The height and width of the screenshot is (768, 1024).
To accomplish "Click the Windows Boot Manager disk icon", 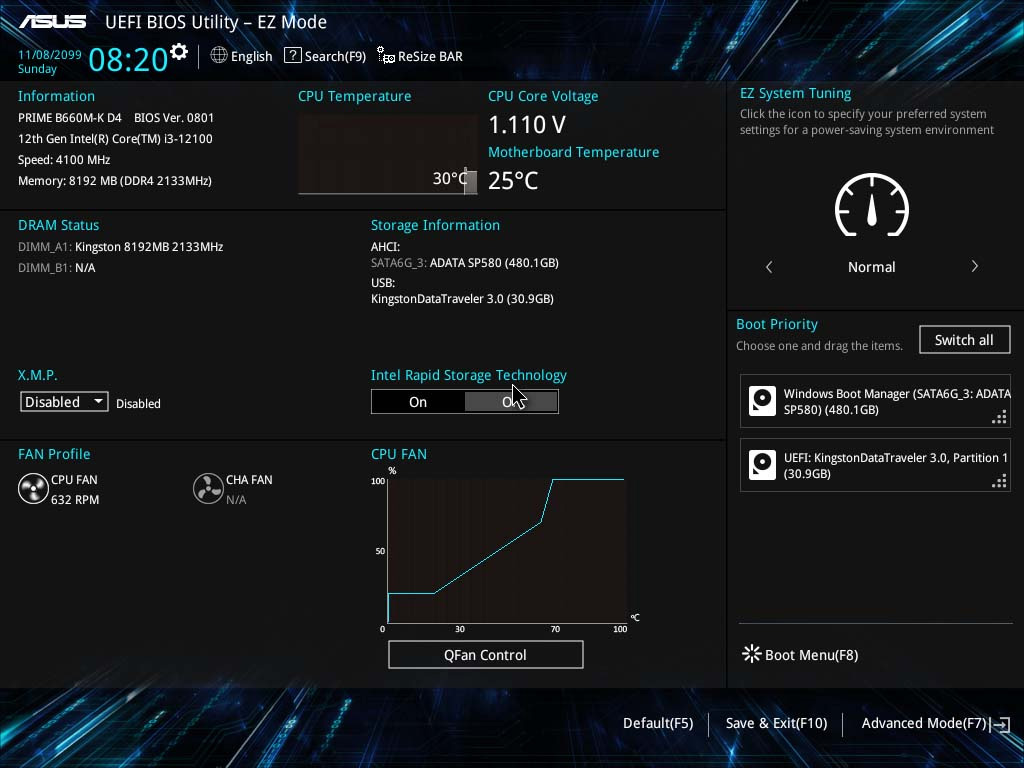I will (762, 401).
